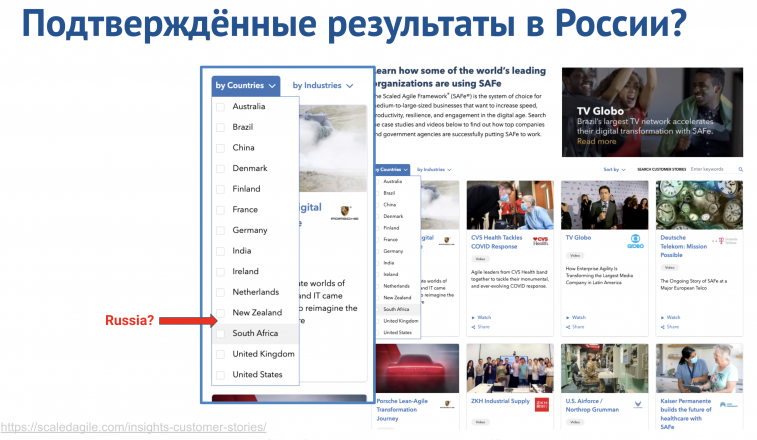Image resolution: width=757 pixels, height=440 pixels.
Task: Click the search magnifier icon in customer stories
Action: 740,170
